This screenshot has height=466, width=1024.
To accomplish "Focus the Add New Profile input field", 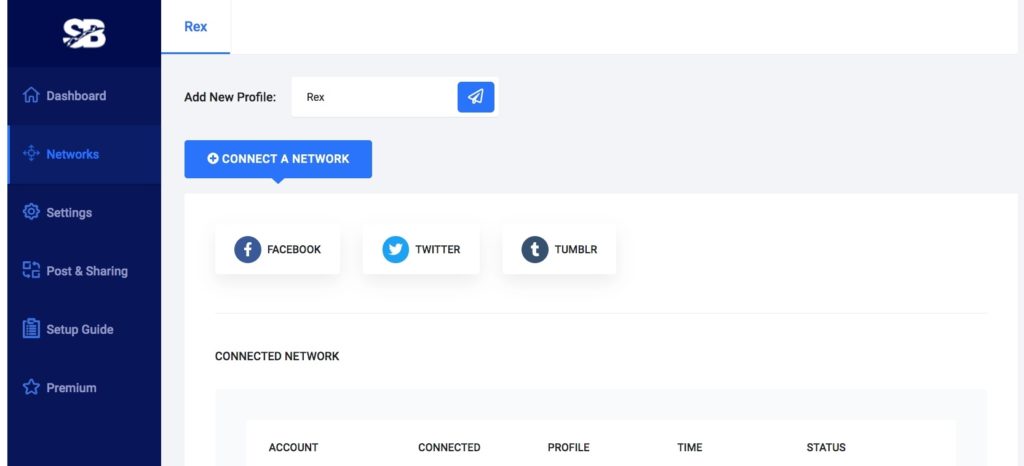I will 374,97.
